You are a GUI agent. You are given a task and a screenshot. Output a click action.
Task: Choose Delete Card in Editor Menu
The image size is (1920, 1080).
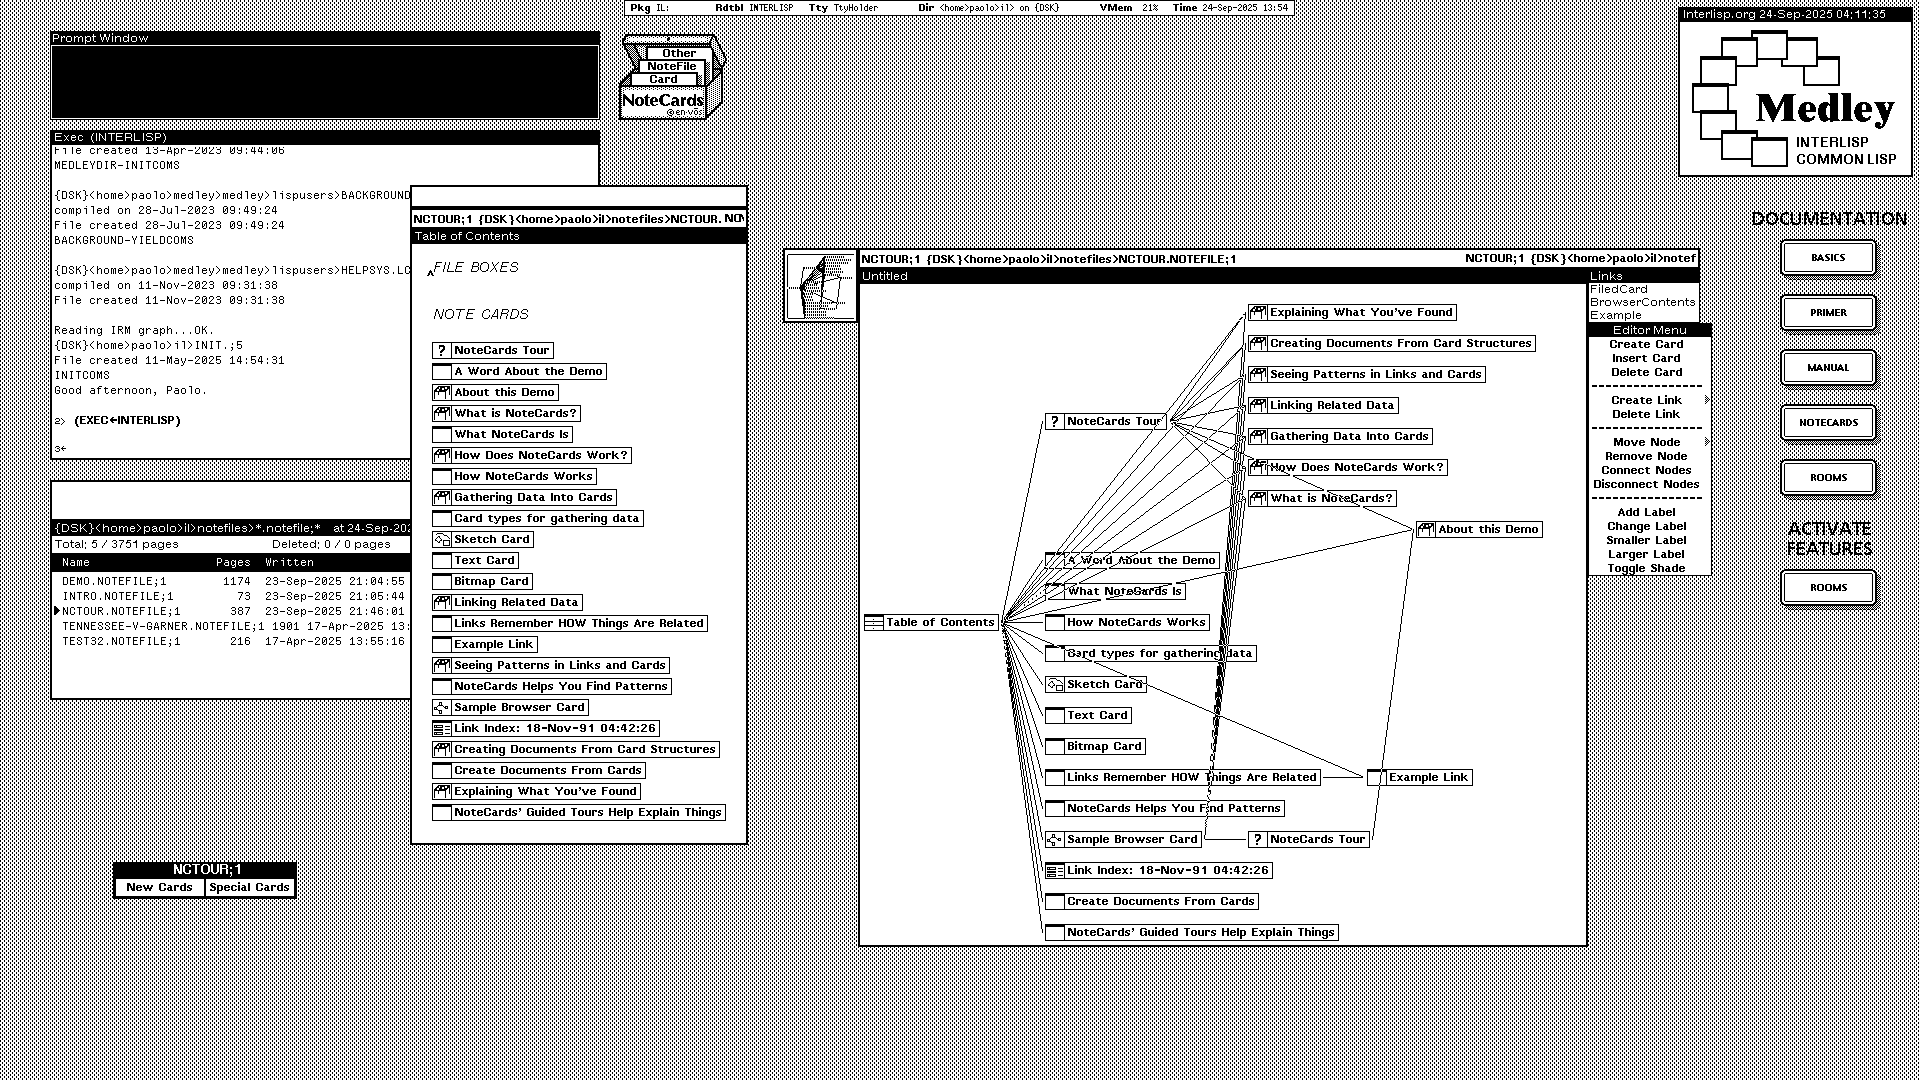coord(1646,372)
